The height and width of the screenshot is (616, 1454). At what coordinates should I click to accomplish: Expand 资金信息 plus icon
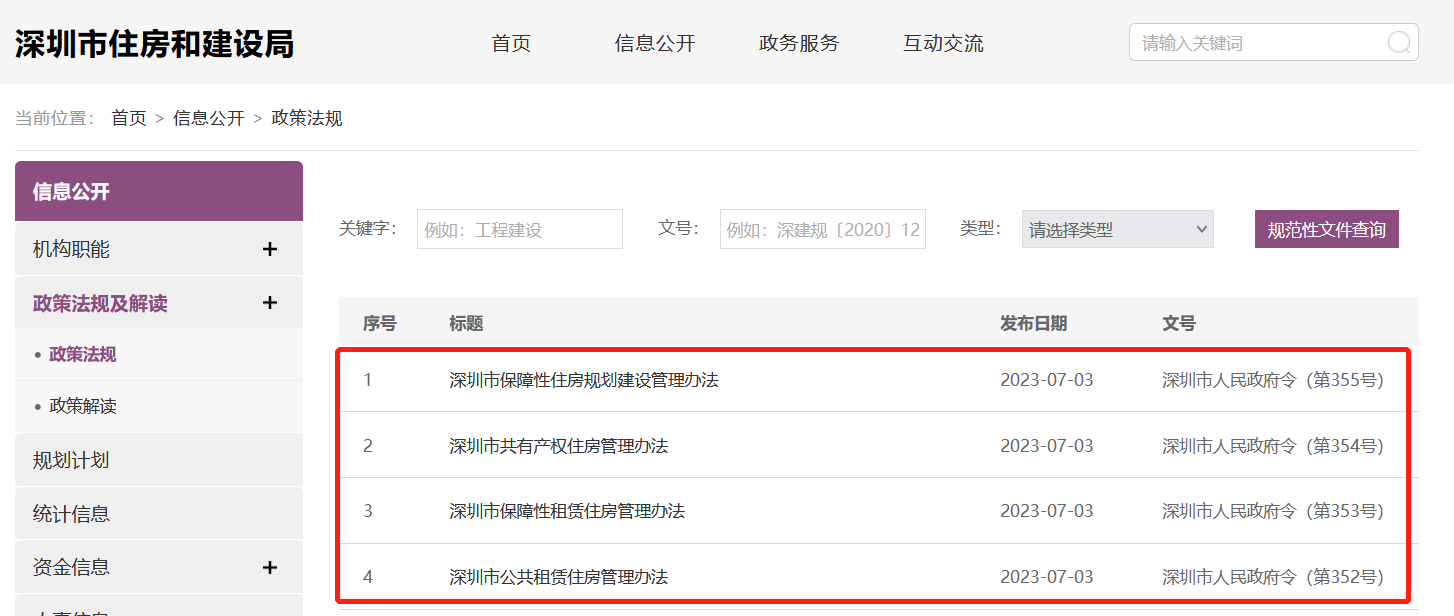(269, 567)
